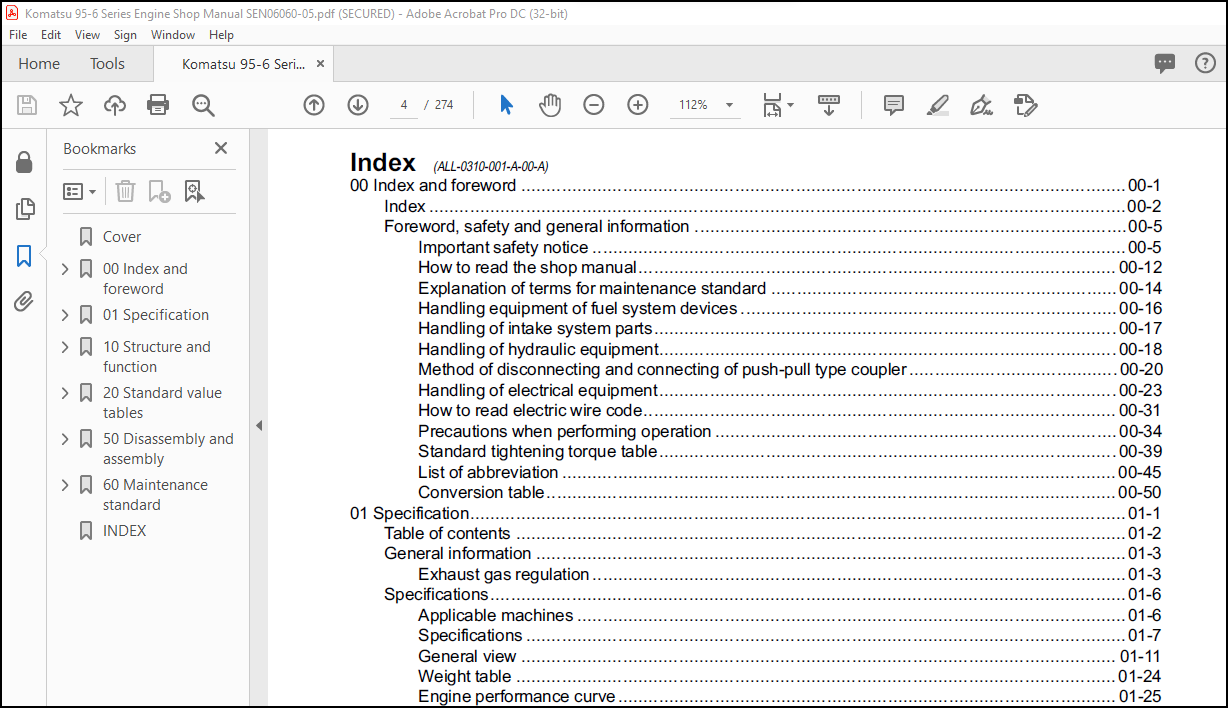The image size is (1228, 708).
Task: Click the page number input field
Action: tap(402, 105)
